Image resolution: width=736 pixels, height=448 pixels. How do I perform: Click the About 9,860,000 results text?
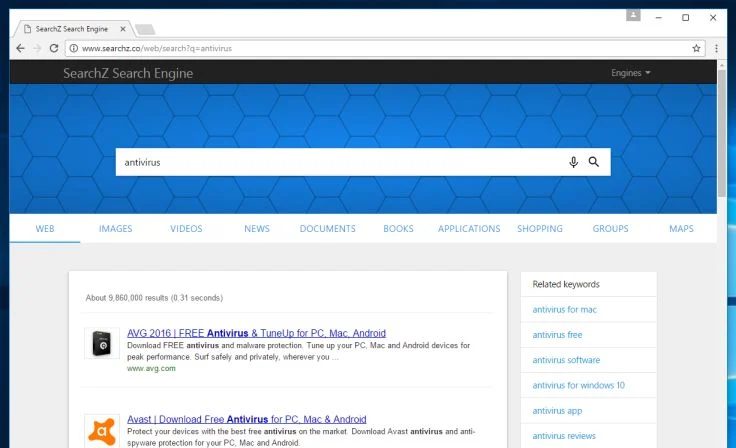(x=154, y=298)
